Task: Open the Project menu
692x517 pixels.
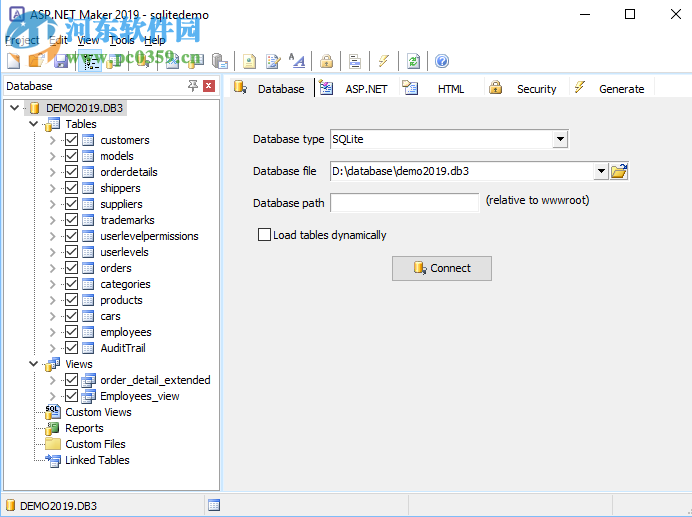Action: tap(22, 40)
